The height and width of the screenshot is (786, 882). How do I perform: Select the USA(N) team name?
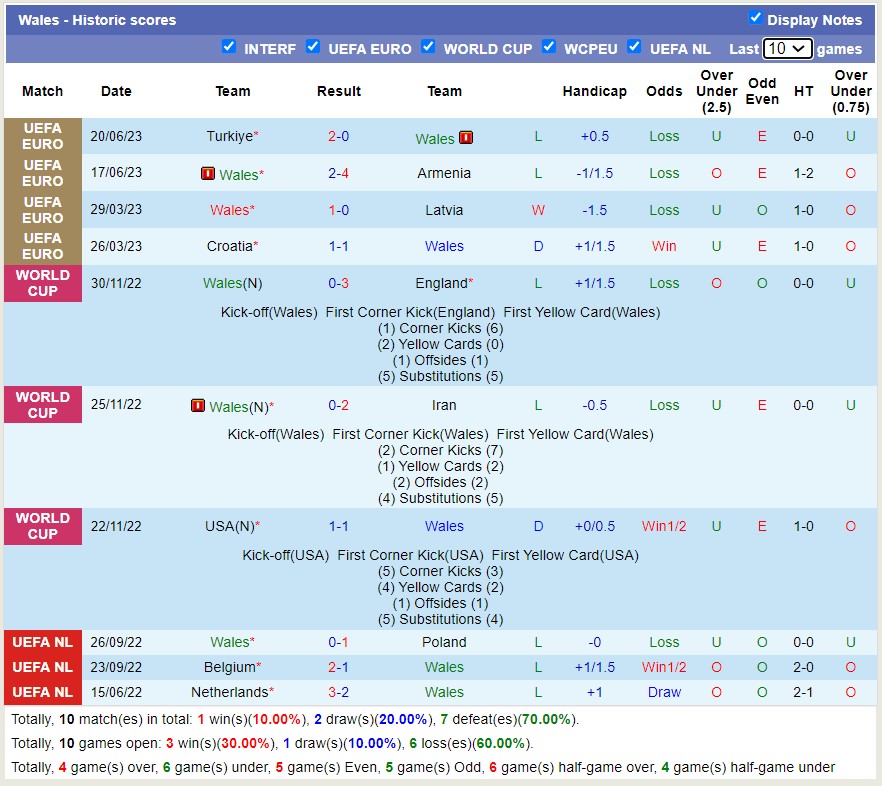229,526
